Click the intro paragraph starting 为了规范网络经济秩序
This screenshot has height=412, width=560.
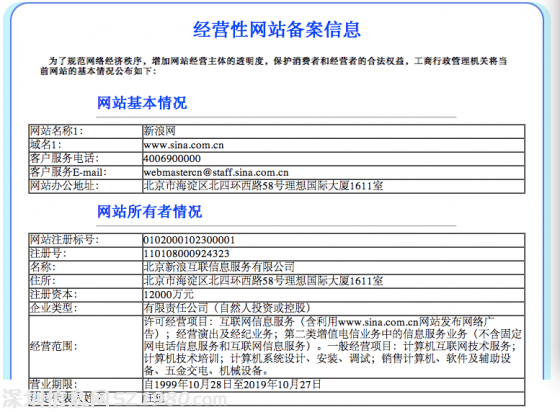pyautogui.click(x=273, y=66)
